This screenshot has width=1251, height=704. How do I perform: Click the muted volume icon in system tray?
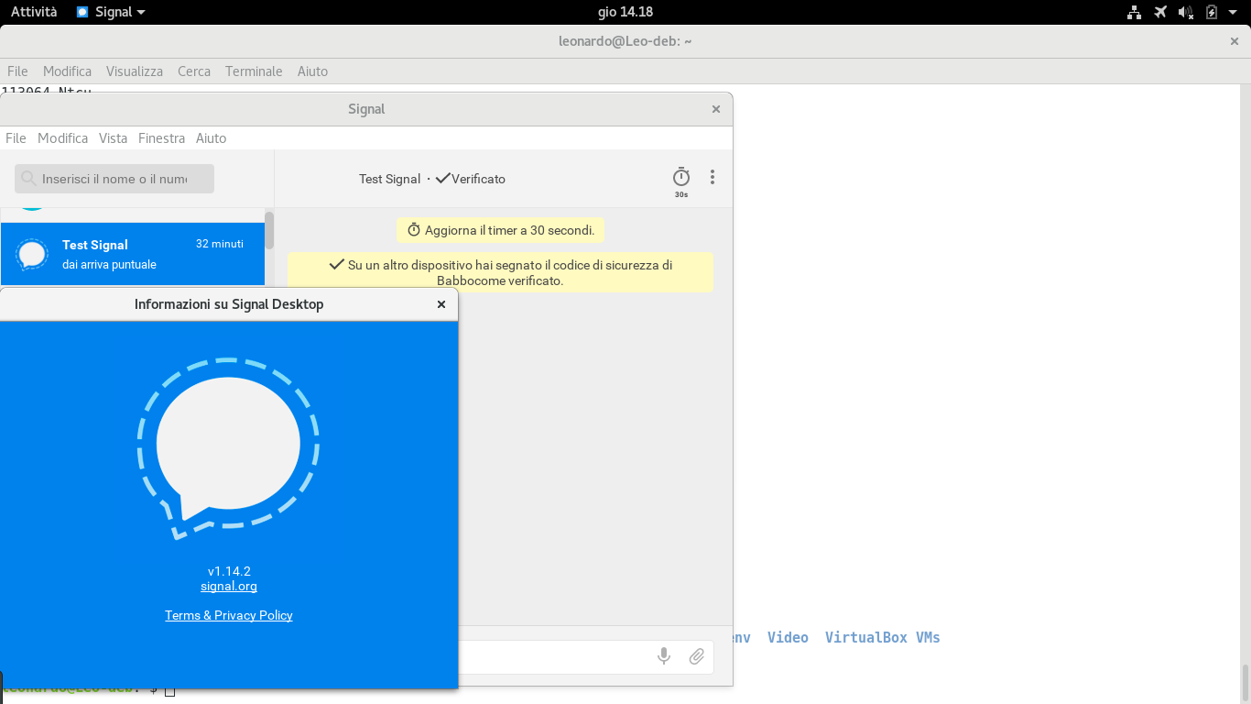click(1185, 11)
